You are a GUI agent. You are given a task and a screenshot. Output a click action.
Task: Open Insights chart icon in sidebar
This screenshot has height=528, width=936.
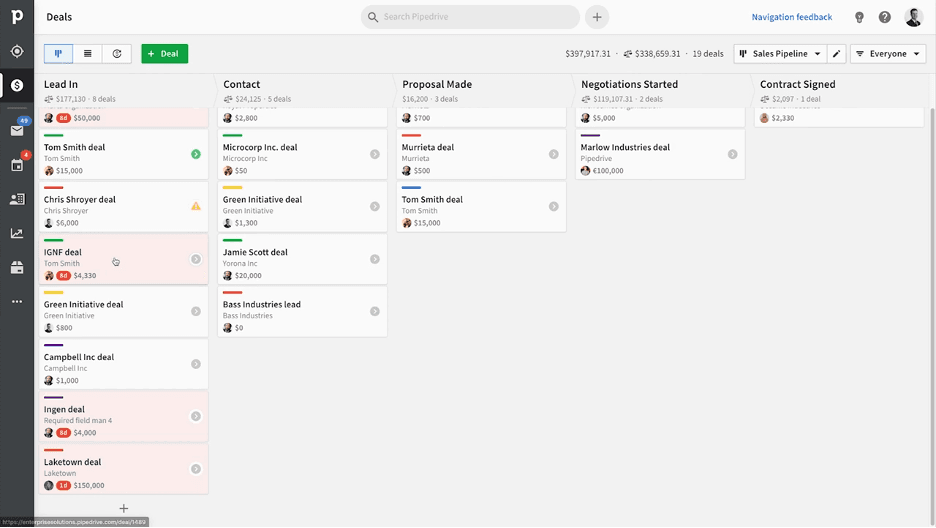(x=17, y=233)
